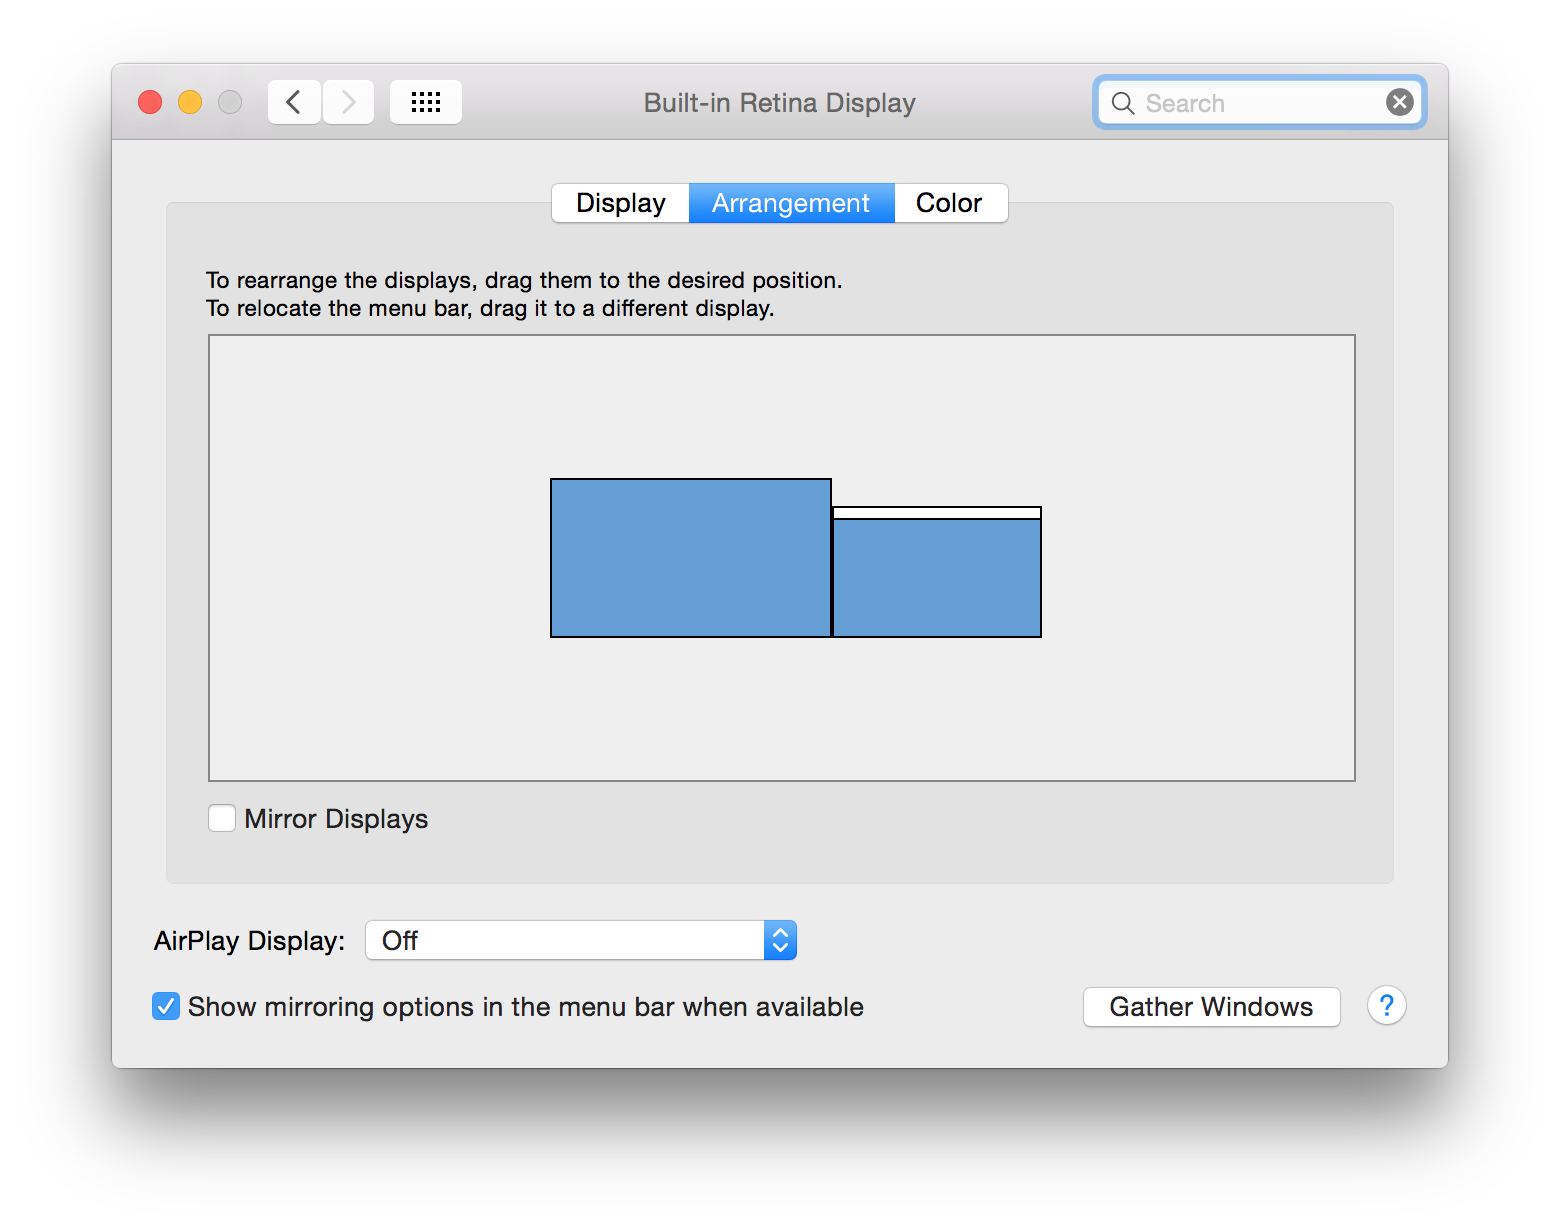Switch to the Display tab

coord(619,202)
